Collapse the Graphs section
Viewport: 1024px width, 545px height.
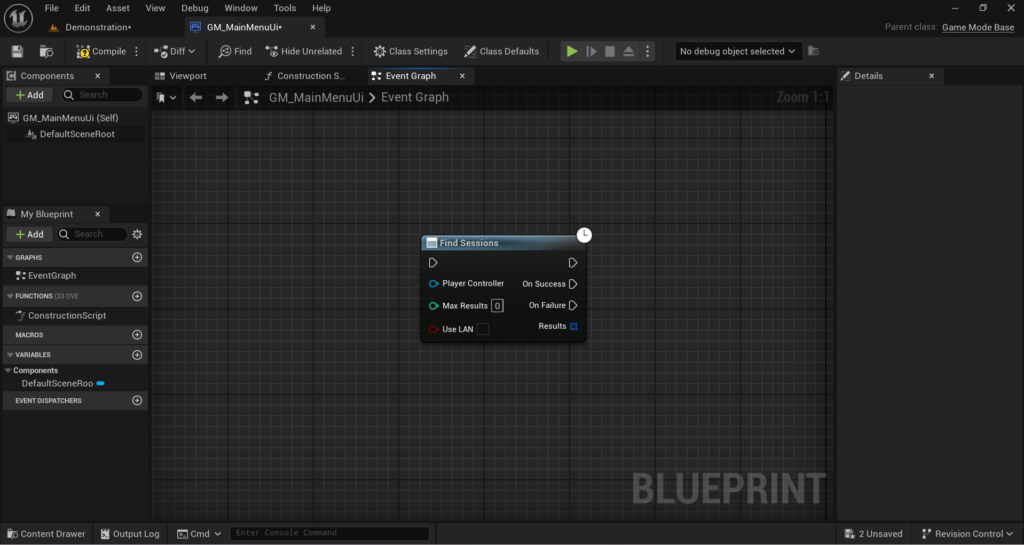[10, 258]
